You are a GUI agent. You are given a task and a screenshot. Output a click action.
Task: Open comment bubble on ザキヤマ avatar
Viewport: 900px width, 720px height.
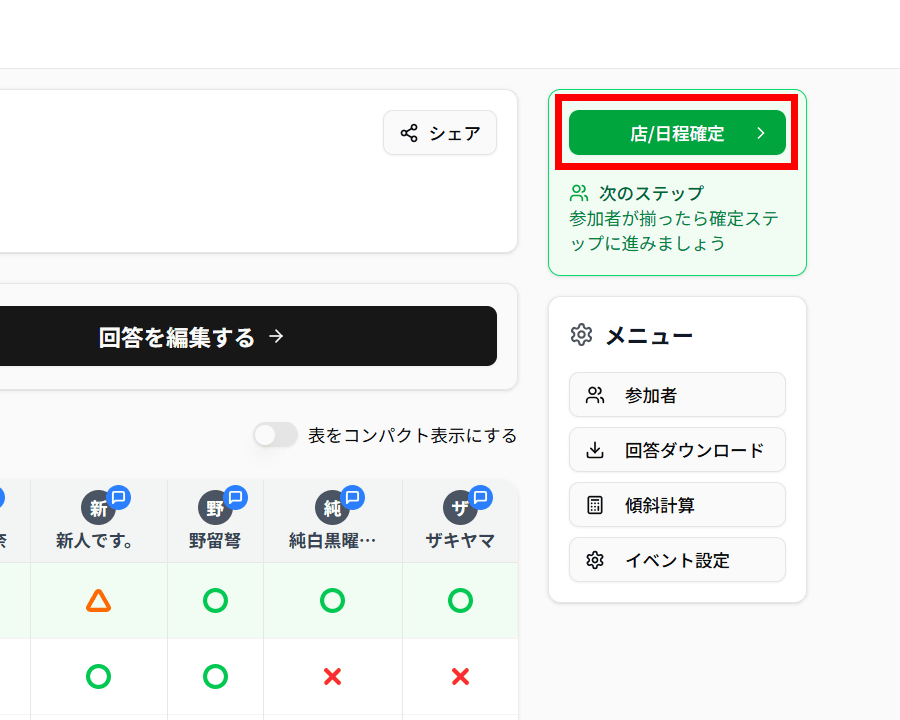click(x=480, y=497)
